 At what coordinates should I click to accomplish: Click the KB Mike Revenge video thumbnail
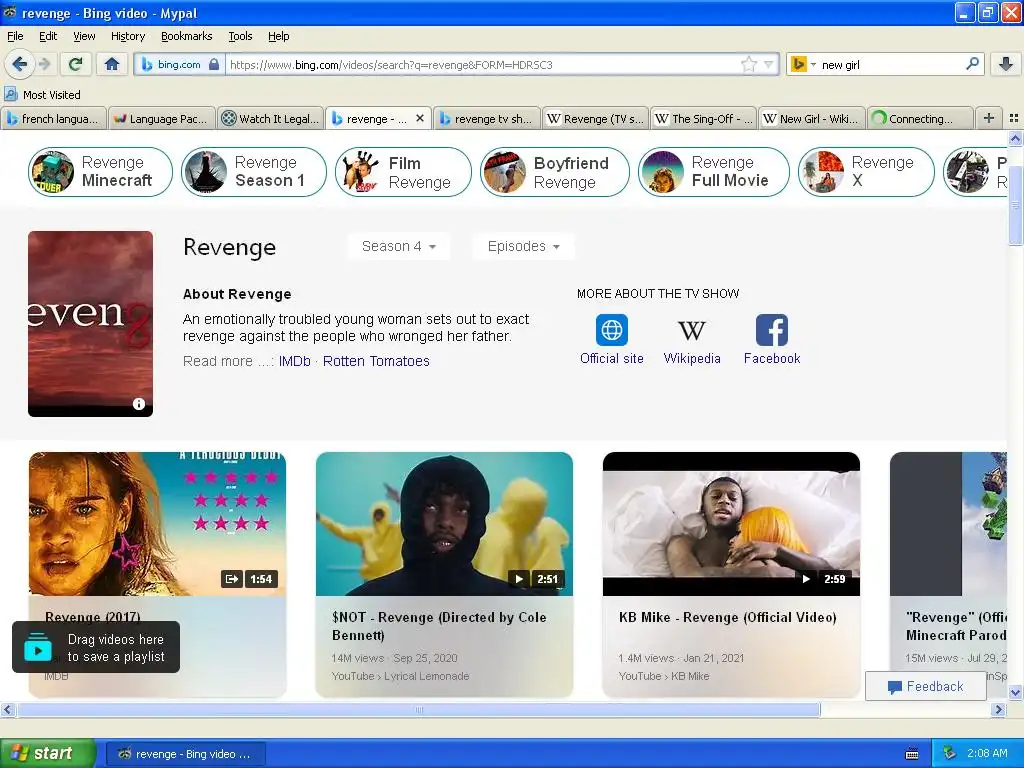click(731, 524)
